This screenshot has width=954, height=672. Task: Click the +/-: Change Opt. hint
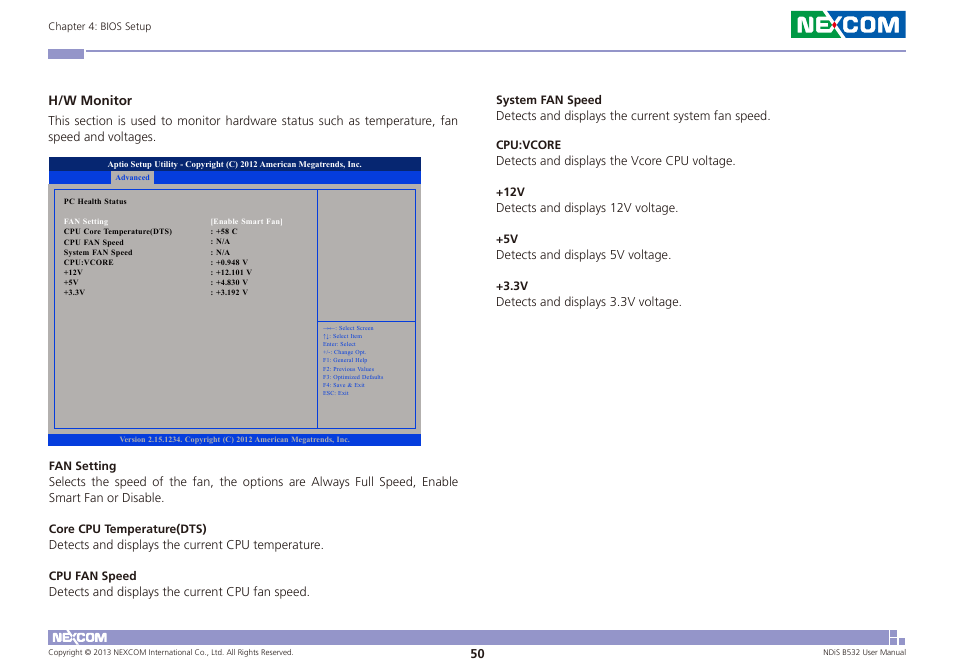[x=344, y=352]
